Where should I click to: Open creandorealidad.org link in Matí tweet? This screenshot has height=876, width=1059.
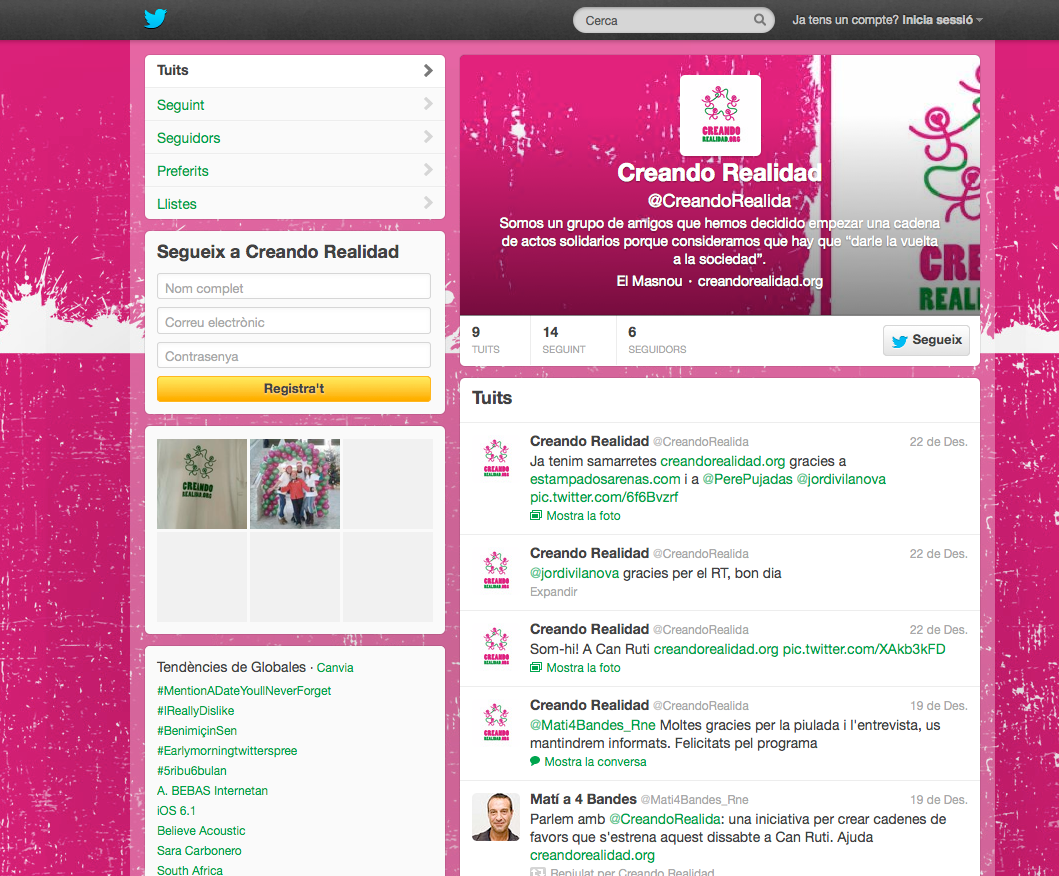(592, 855)
